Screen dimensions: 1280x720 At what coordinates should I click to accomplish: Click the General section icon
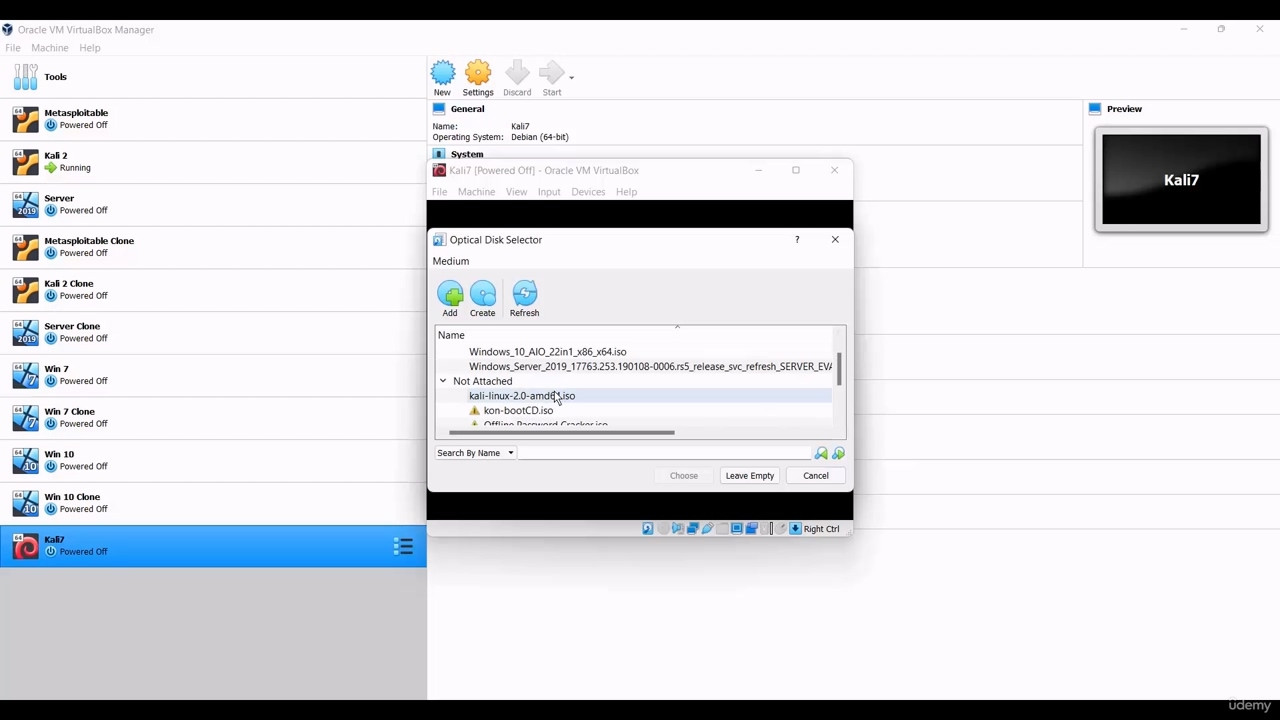439,108
